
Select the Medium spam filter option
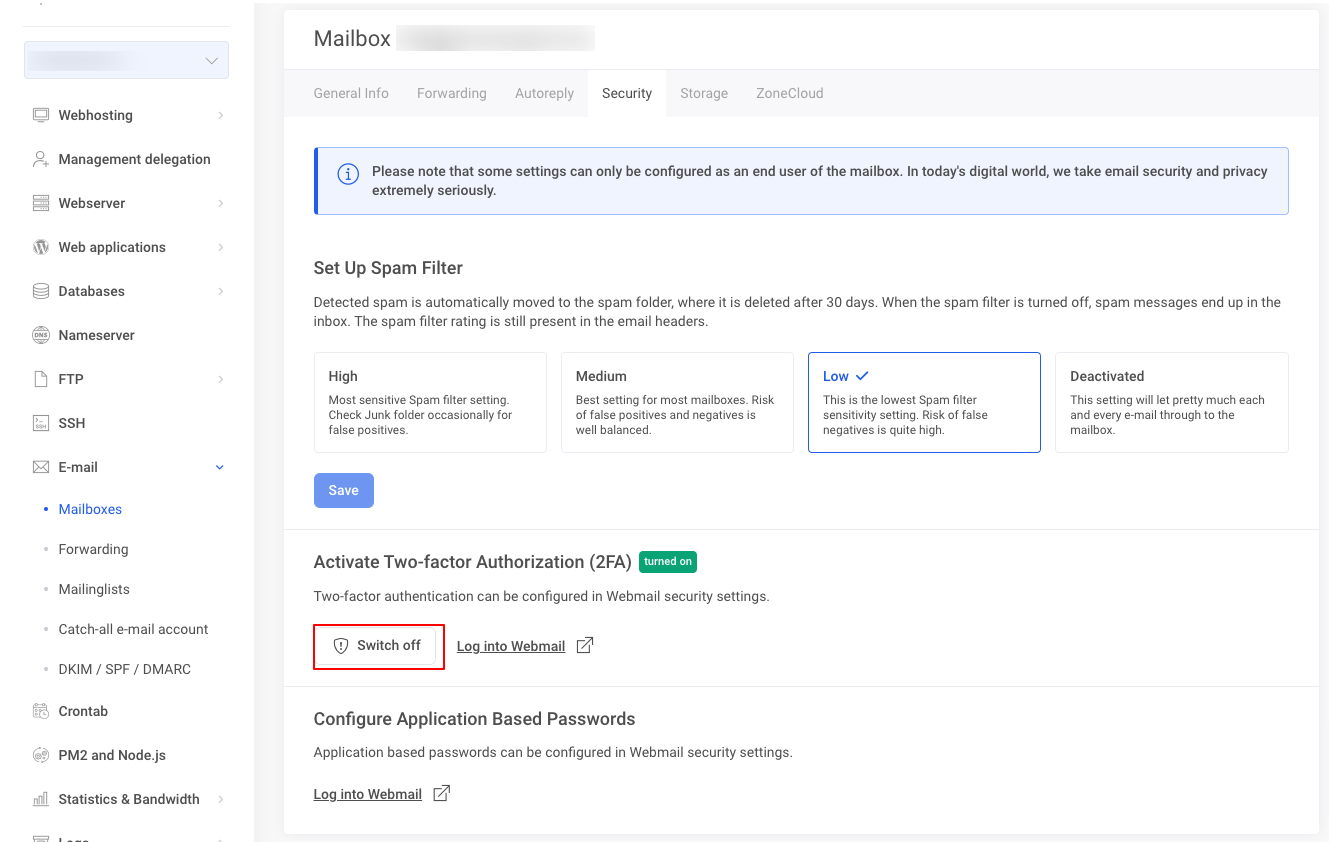pyautogui.click(x=677, y=402)
